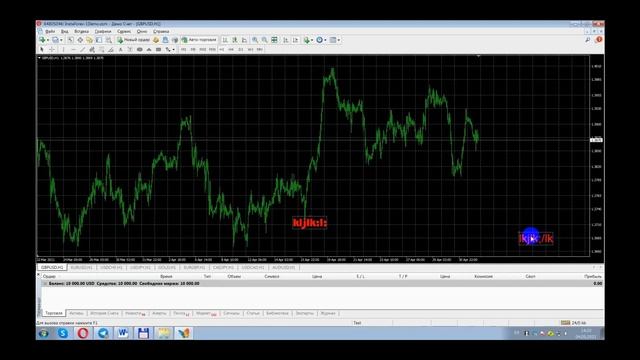Open Opera browser from the taskbar
The height and width of the screenshot is (360, 640).
tap(83, 333)
